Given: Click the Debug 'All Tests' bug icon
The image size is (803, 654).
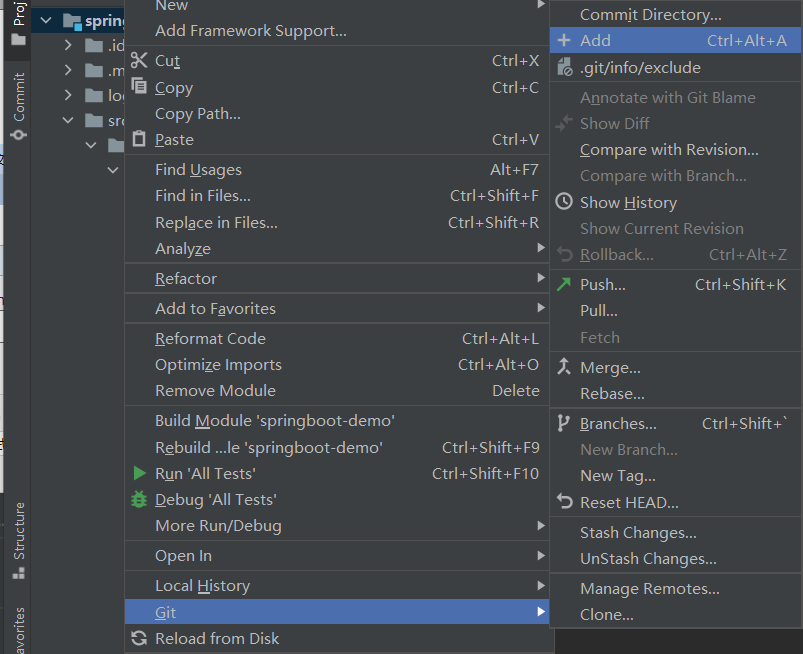Looking at the screenshot, I should pos(139,499).
